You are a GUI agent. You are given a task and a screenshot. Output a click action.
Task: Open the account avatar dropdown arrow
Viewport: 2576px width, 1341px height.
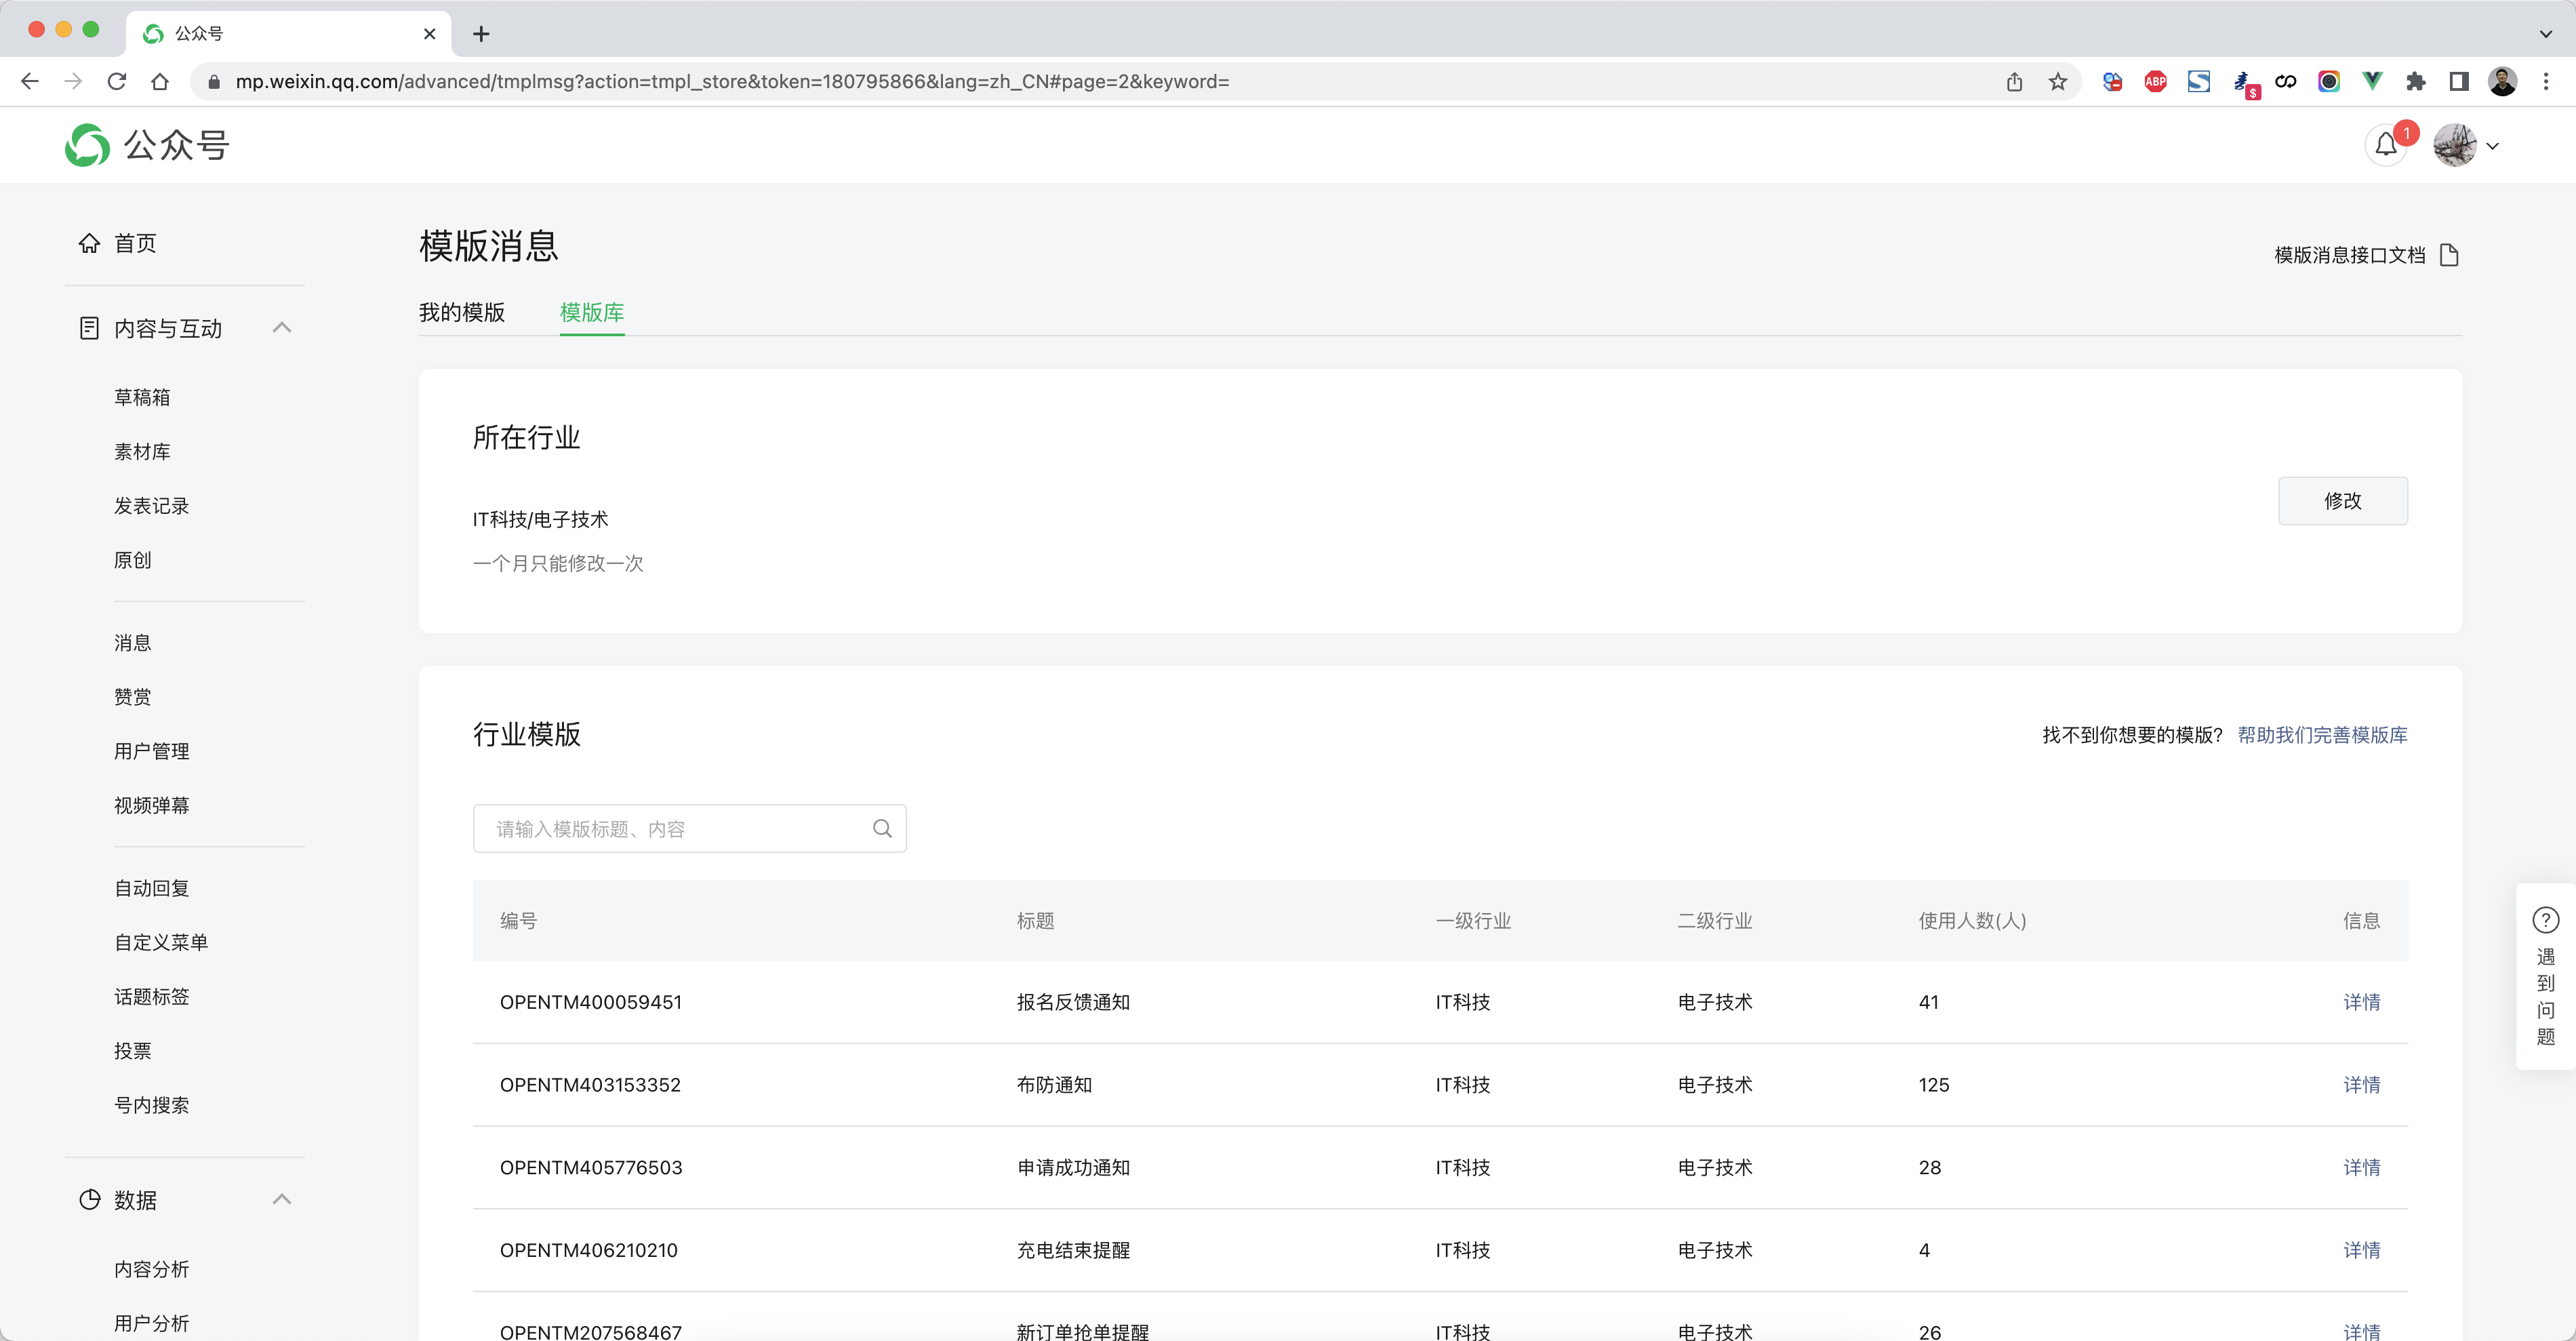pos(2493,146)
